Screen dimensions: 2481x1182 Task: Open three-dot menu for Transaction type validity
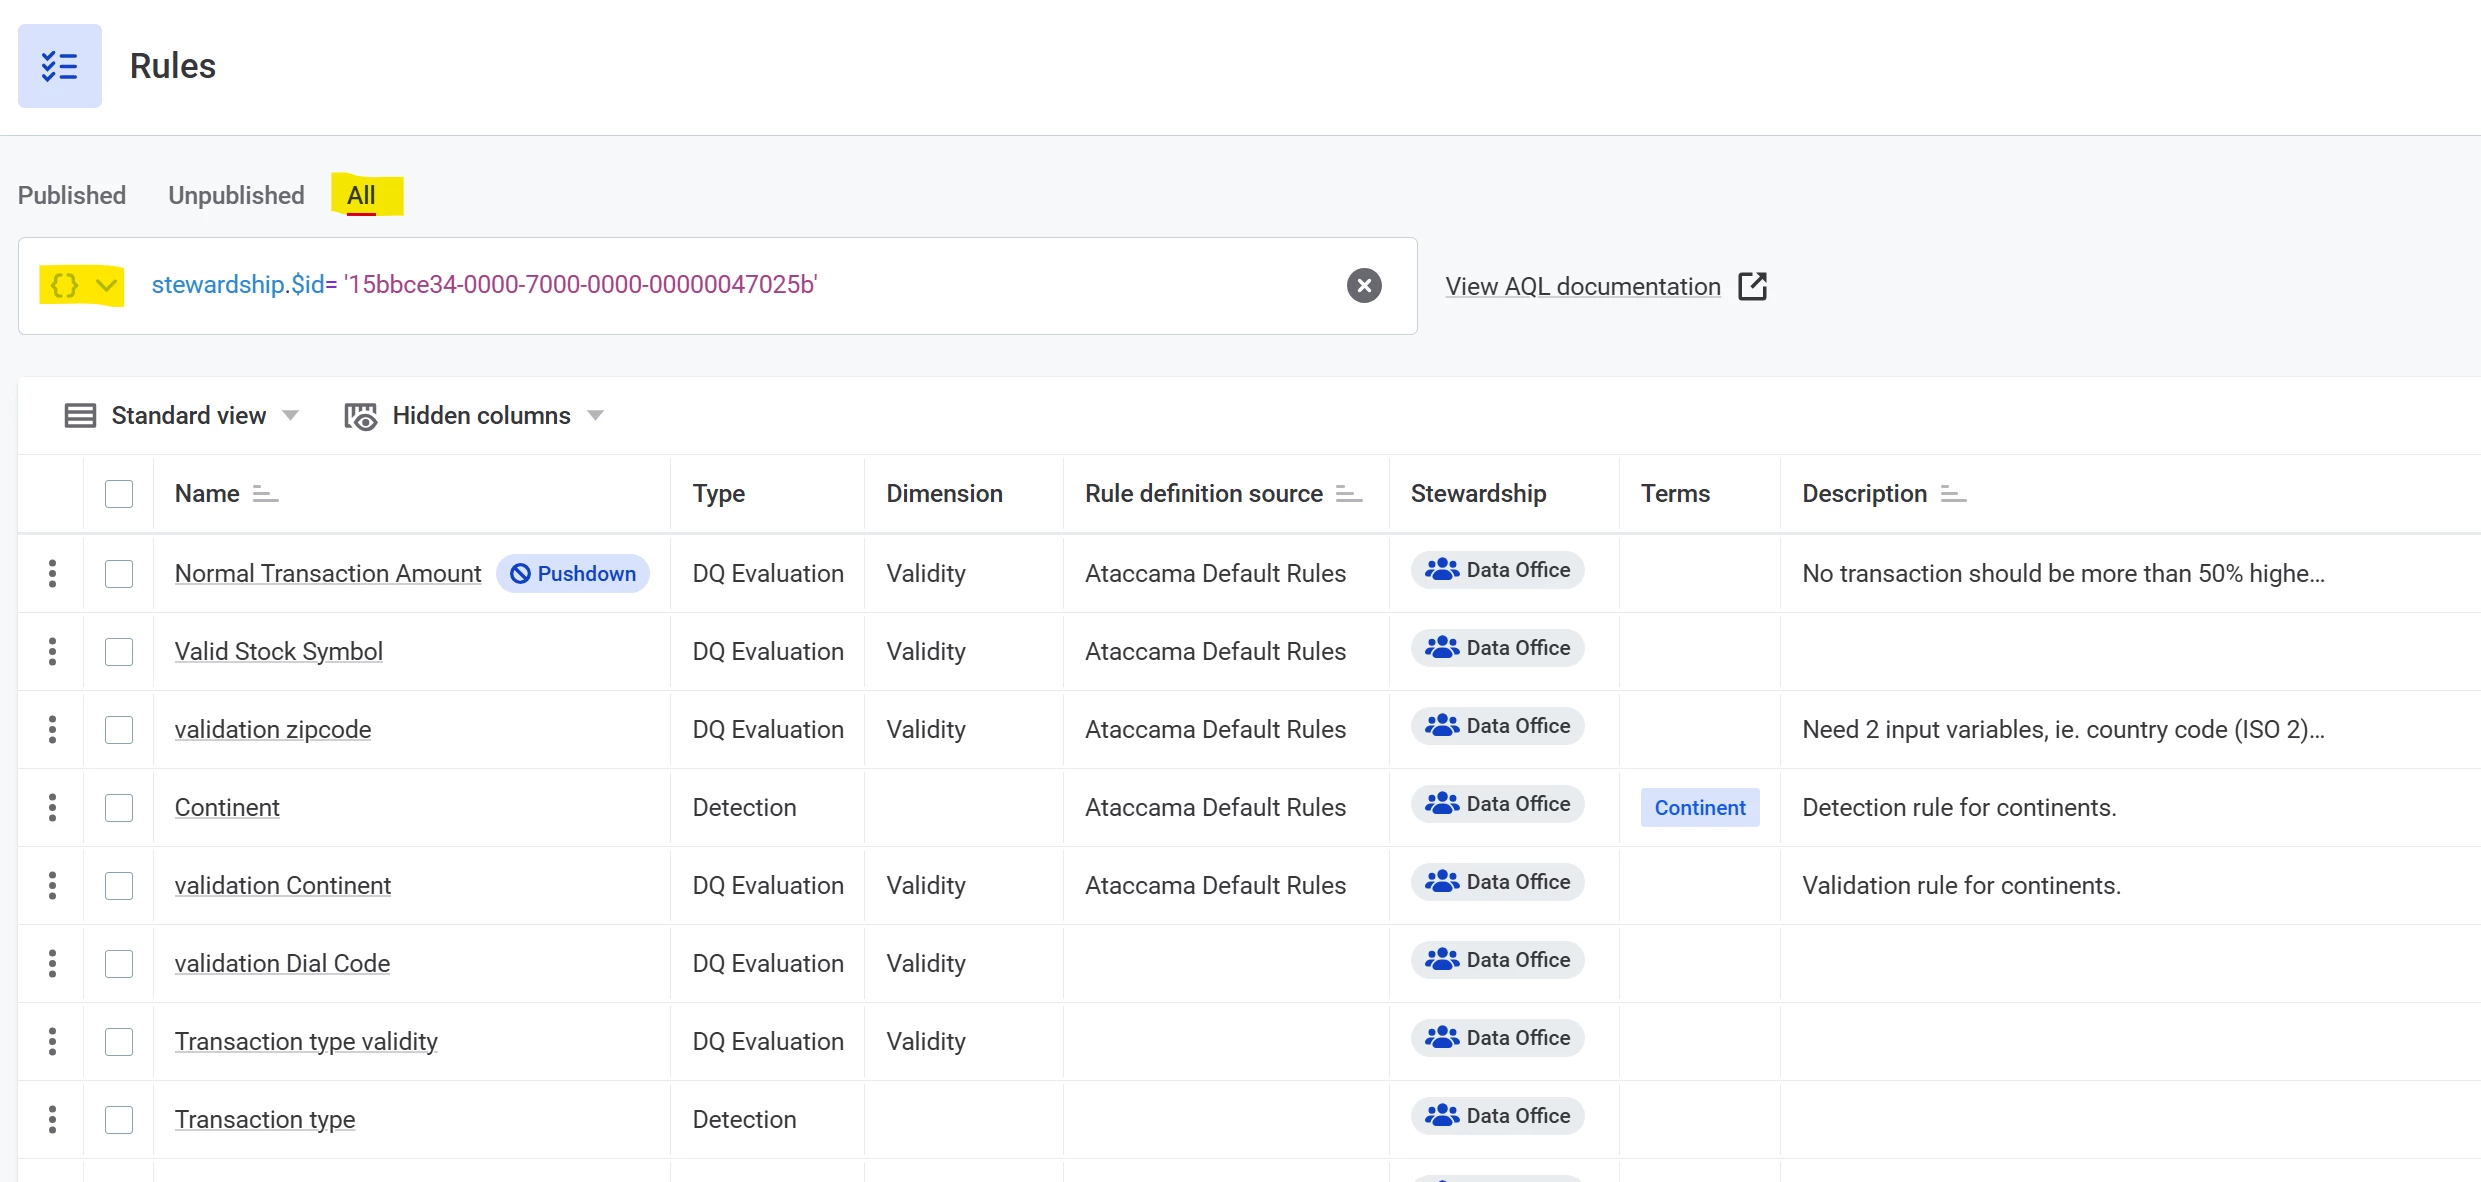click(x=52, y=1042)
